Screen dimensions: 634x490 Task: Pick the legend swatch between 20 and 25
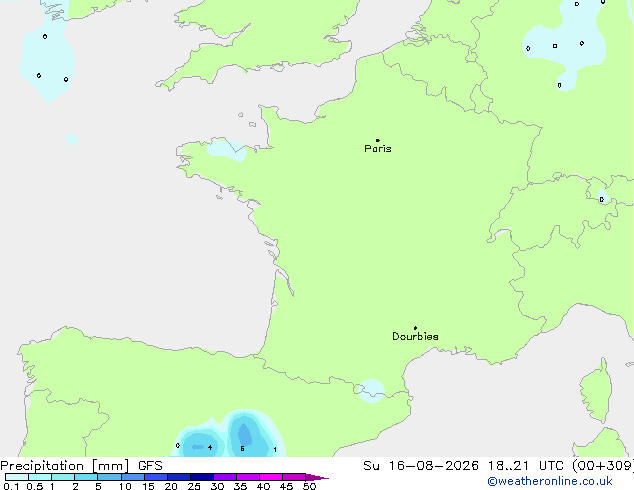[x=179, y=477]
